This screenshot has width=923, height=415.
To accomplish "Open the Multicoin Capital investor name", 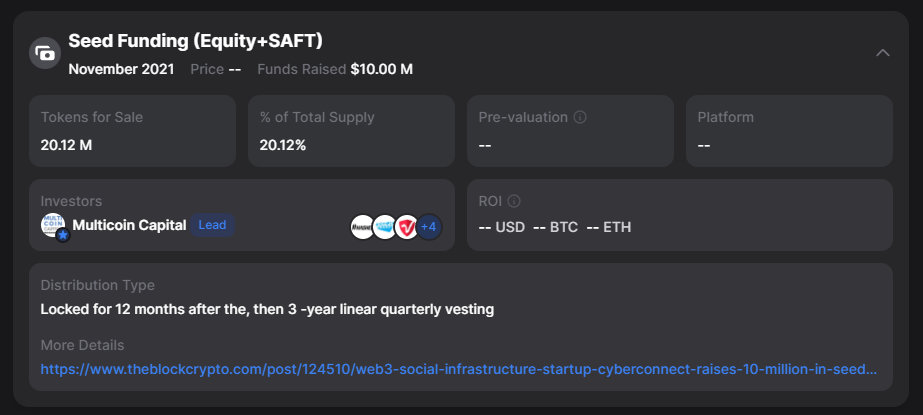I will point(129,225).
